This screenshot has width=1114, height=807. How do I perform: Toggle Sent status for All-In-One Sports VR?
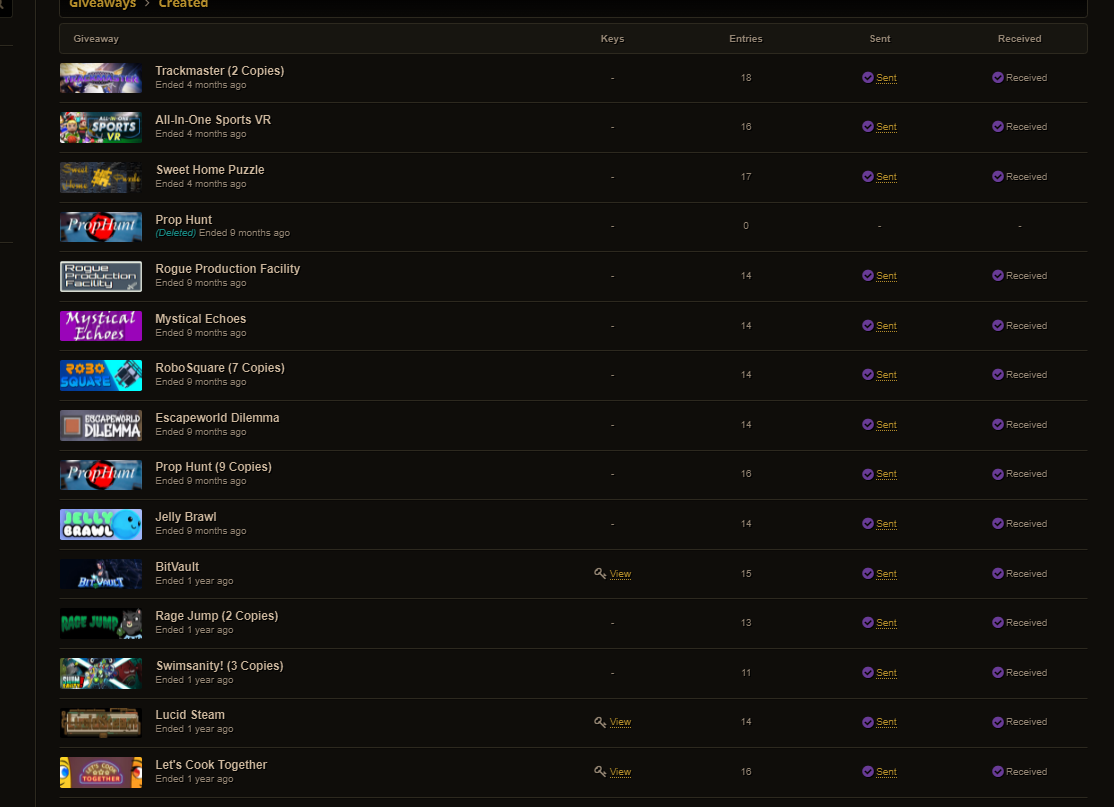pyautogui.click(x=886, y=126)
